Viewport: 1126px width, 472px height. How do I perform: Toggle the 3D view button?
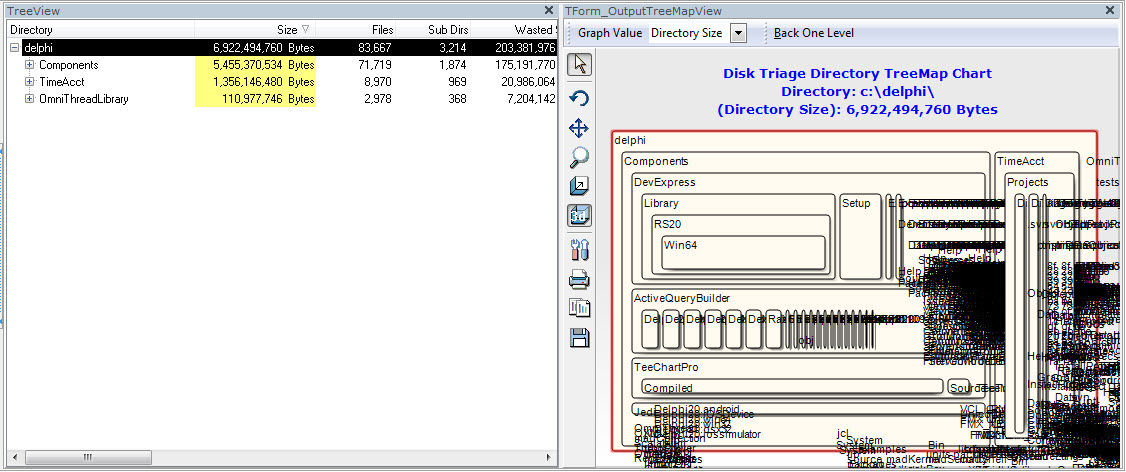[x=580, y=216]
